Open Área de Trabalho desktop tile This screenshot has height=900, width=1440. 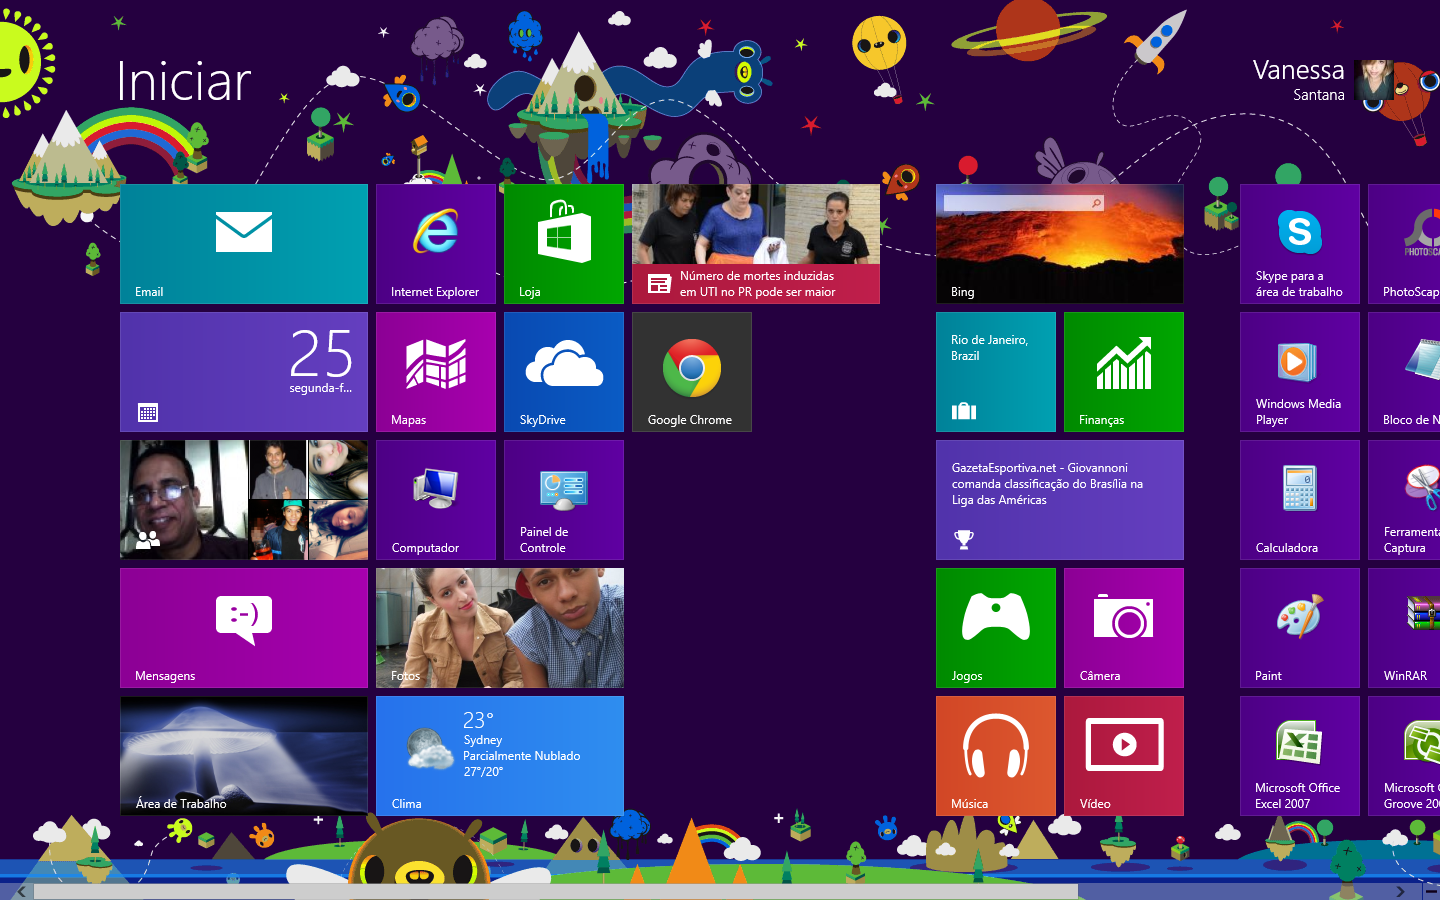[x=244, y=756]
